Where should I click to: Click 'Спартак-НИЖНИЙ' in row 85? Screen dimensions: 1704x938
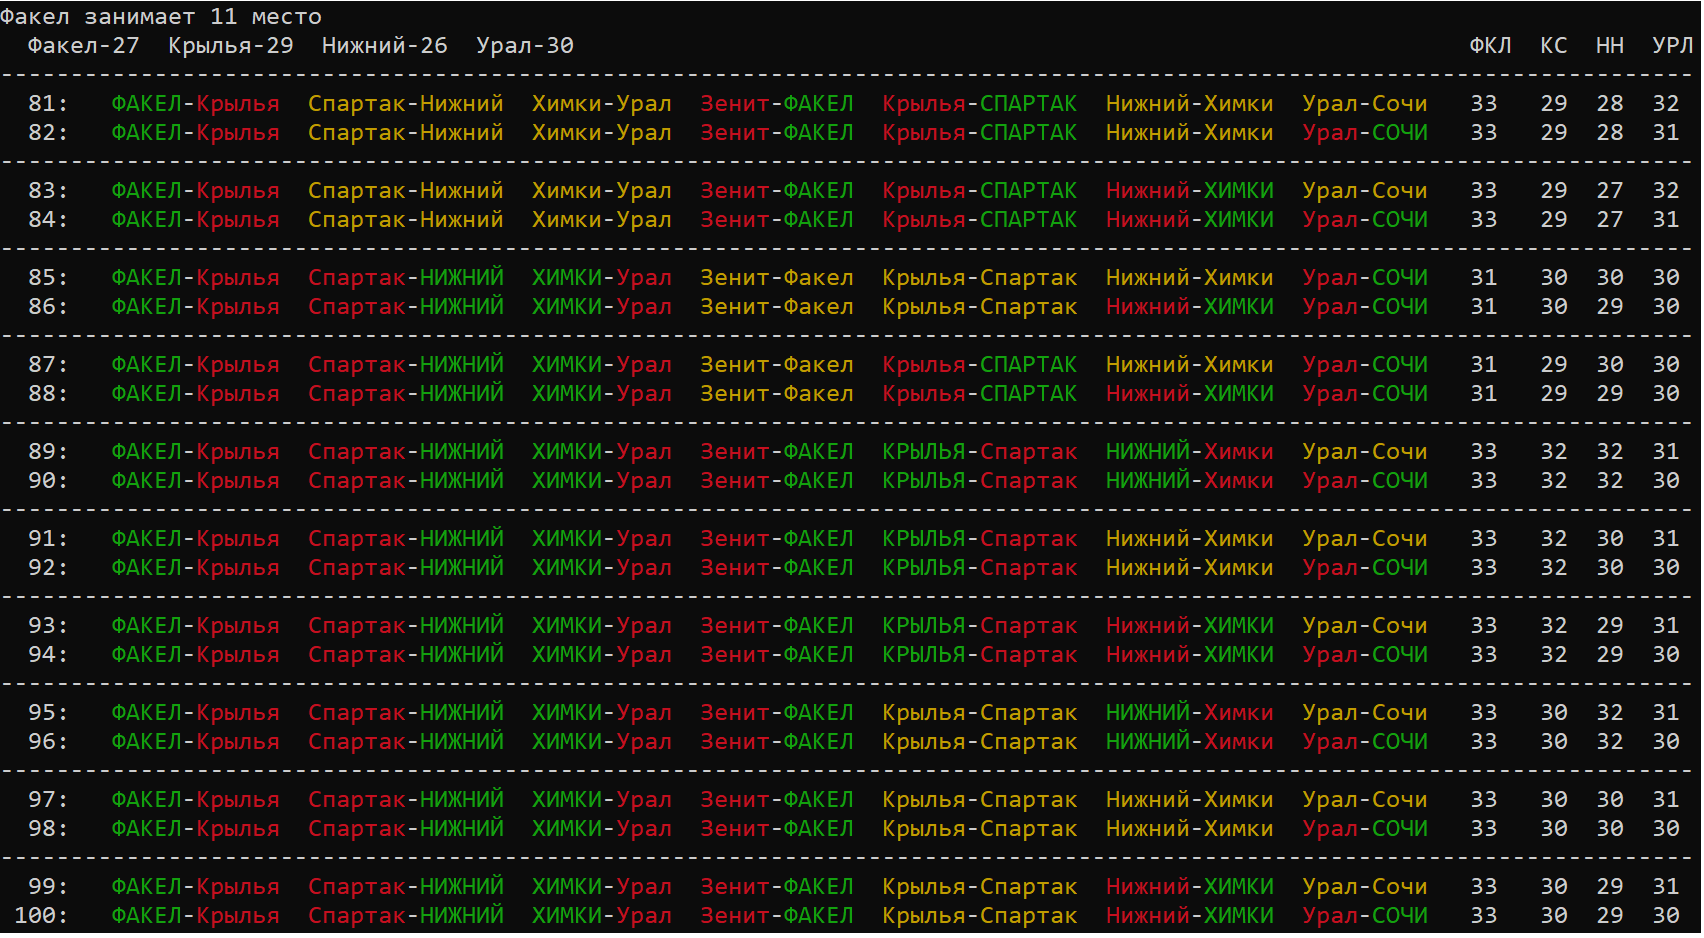406,278
